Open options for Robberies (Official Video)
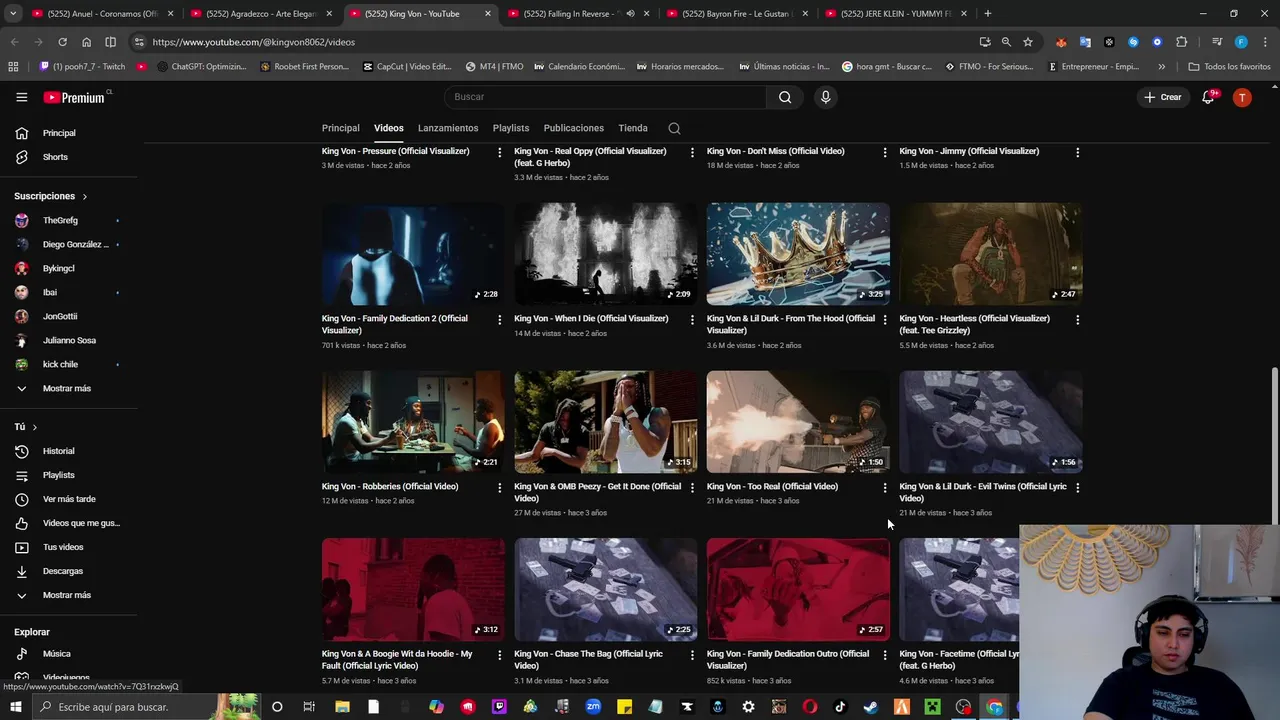This screenshot has height=720, width=1280. pyautogui.click(x=499, y=488)
